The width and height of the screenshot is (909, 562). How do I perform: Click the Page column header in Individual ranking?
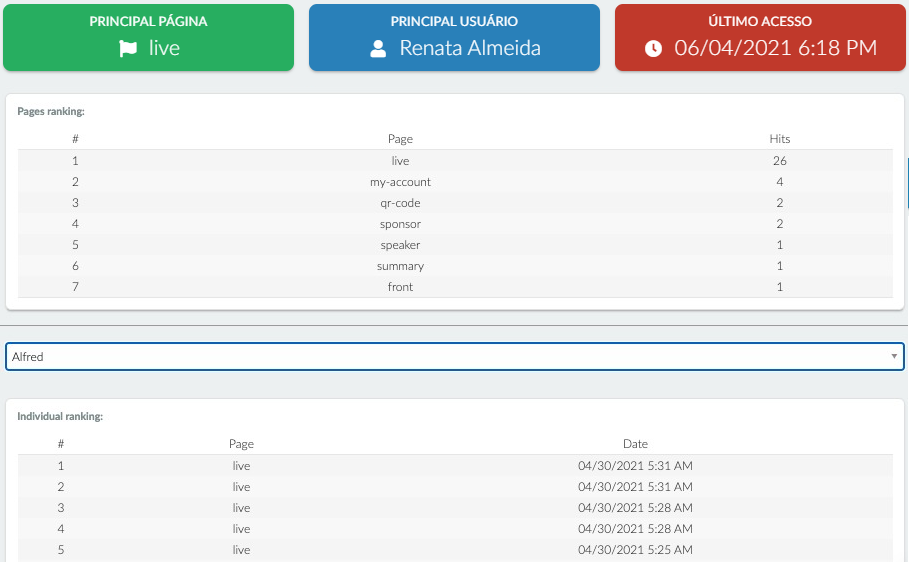pyautogui.click(x=241, y=444)
